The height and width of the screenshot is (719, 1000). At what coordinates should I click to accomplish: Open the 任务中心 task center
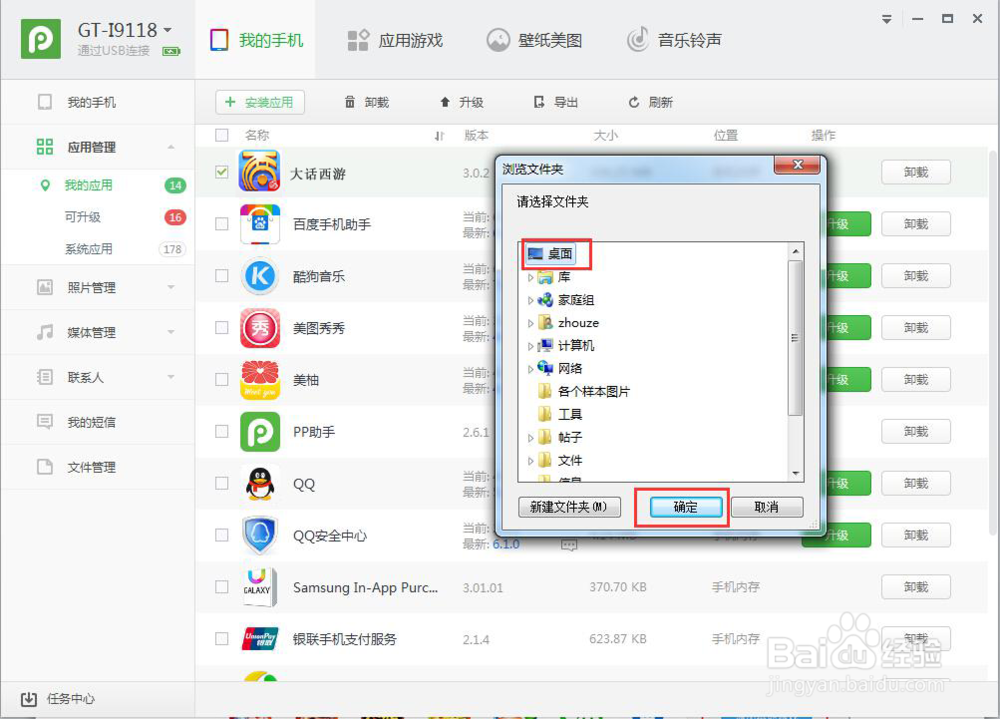pos(57,699)
